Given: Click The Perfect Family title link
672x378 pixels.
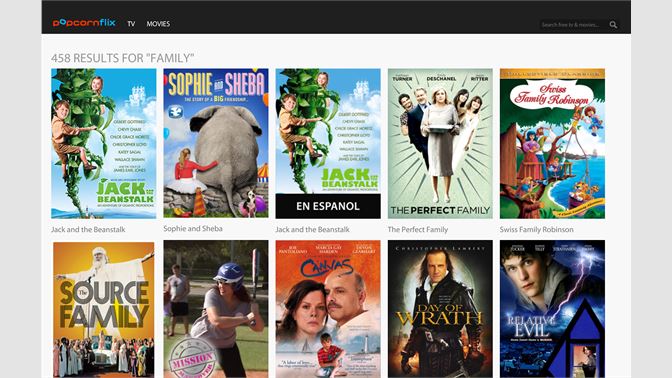Looking at the screenshot, I should click(418, 230).
